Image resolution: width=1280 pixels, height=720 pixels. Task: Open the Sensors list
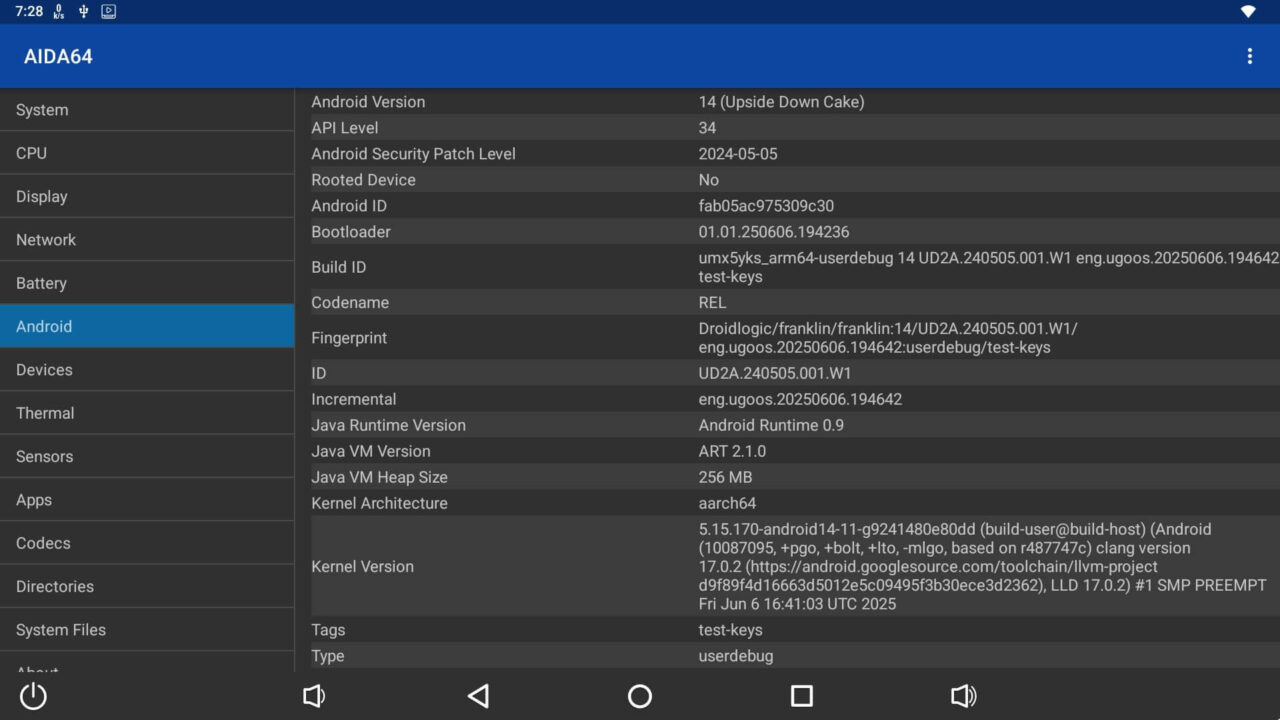[x=147, y=457]
